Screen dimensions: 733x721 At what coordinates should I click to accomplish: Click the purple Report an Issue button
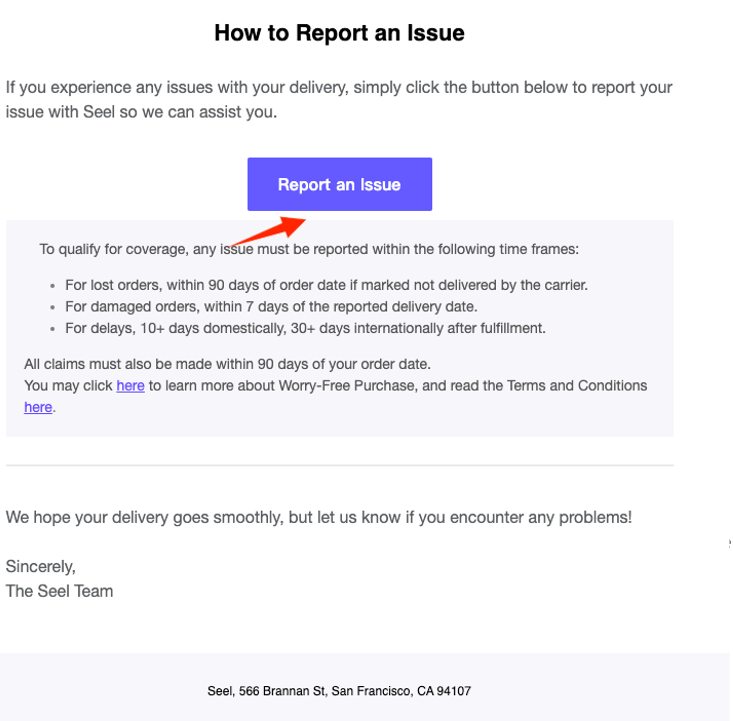pyautogui.click(x=339, y=184)
